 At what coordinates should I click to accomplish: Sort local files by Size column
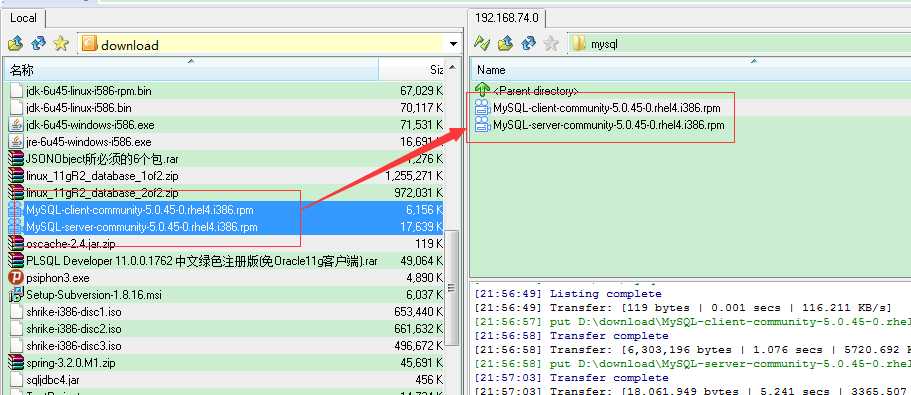pos(411,70)
